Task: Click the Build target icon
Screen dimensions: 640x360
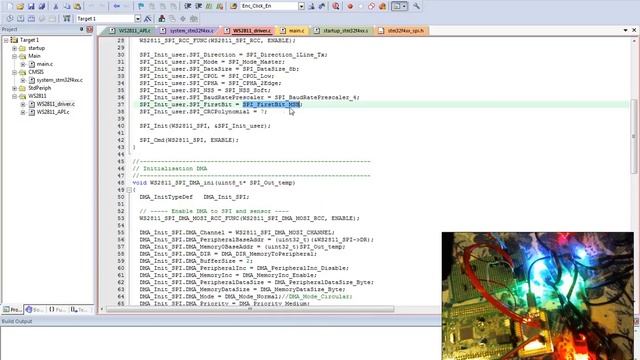Action: click(20, 19)
